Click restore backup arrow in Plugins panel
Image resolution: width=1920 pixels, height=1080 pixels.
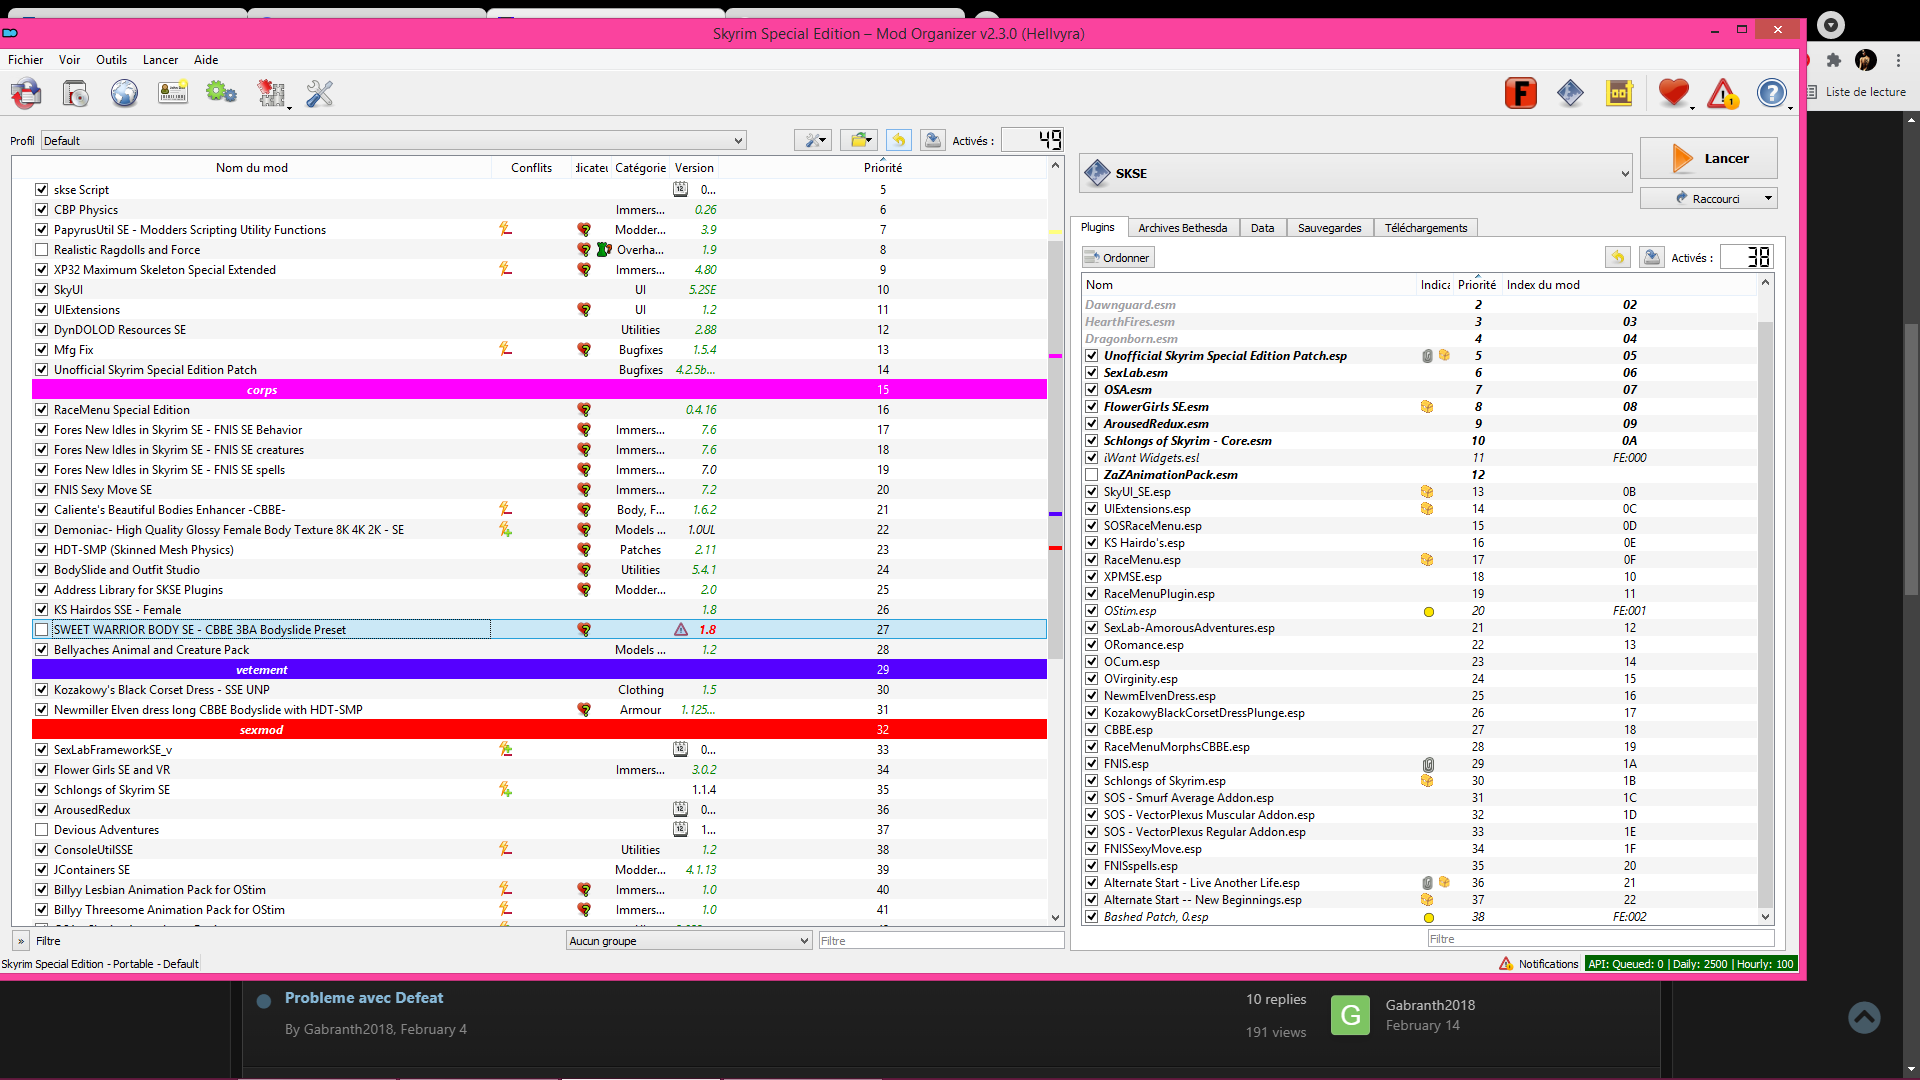click(x=1617, y=257)
